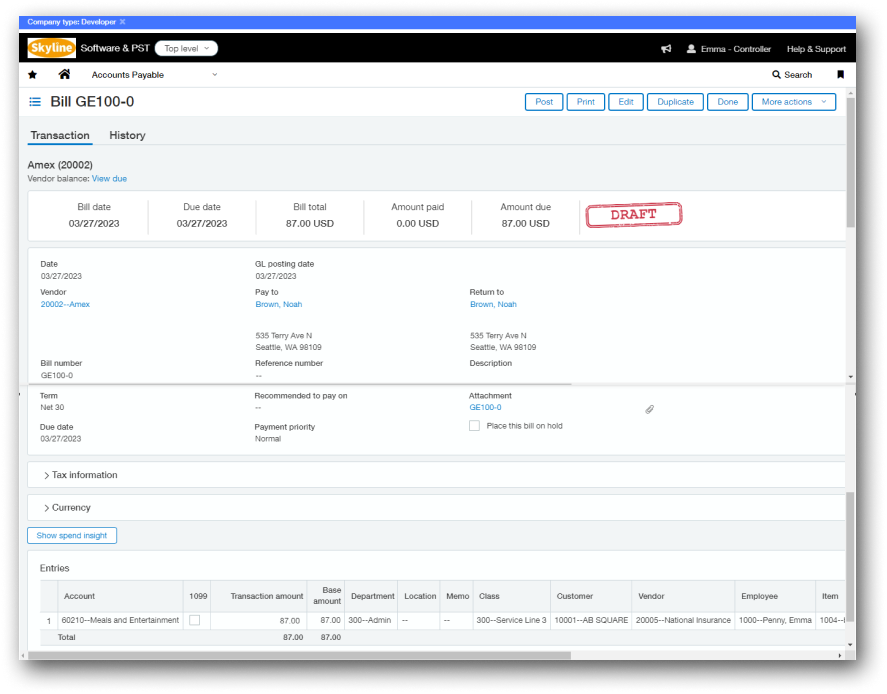Close the Company type Developer banner
The image size is (887, 694).
point(122,22)
